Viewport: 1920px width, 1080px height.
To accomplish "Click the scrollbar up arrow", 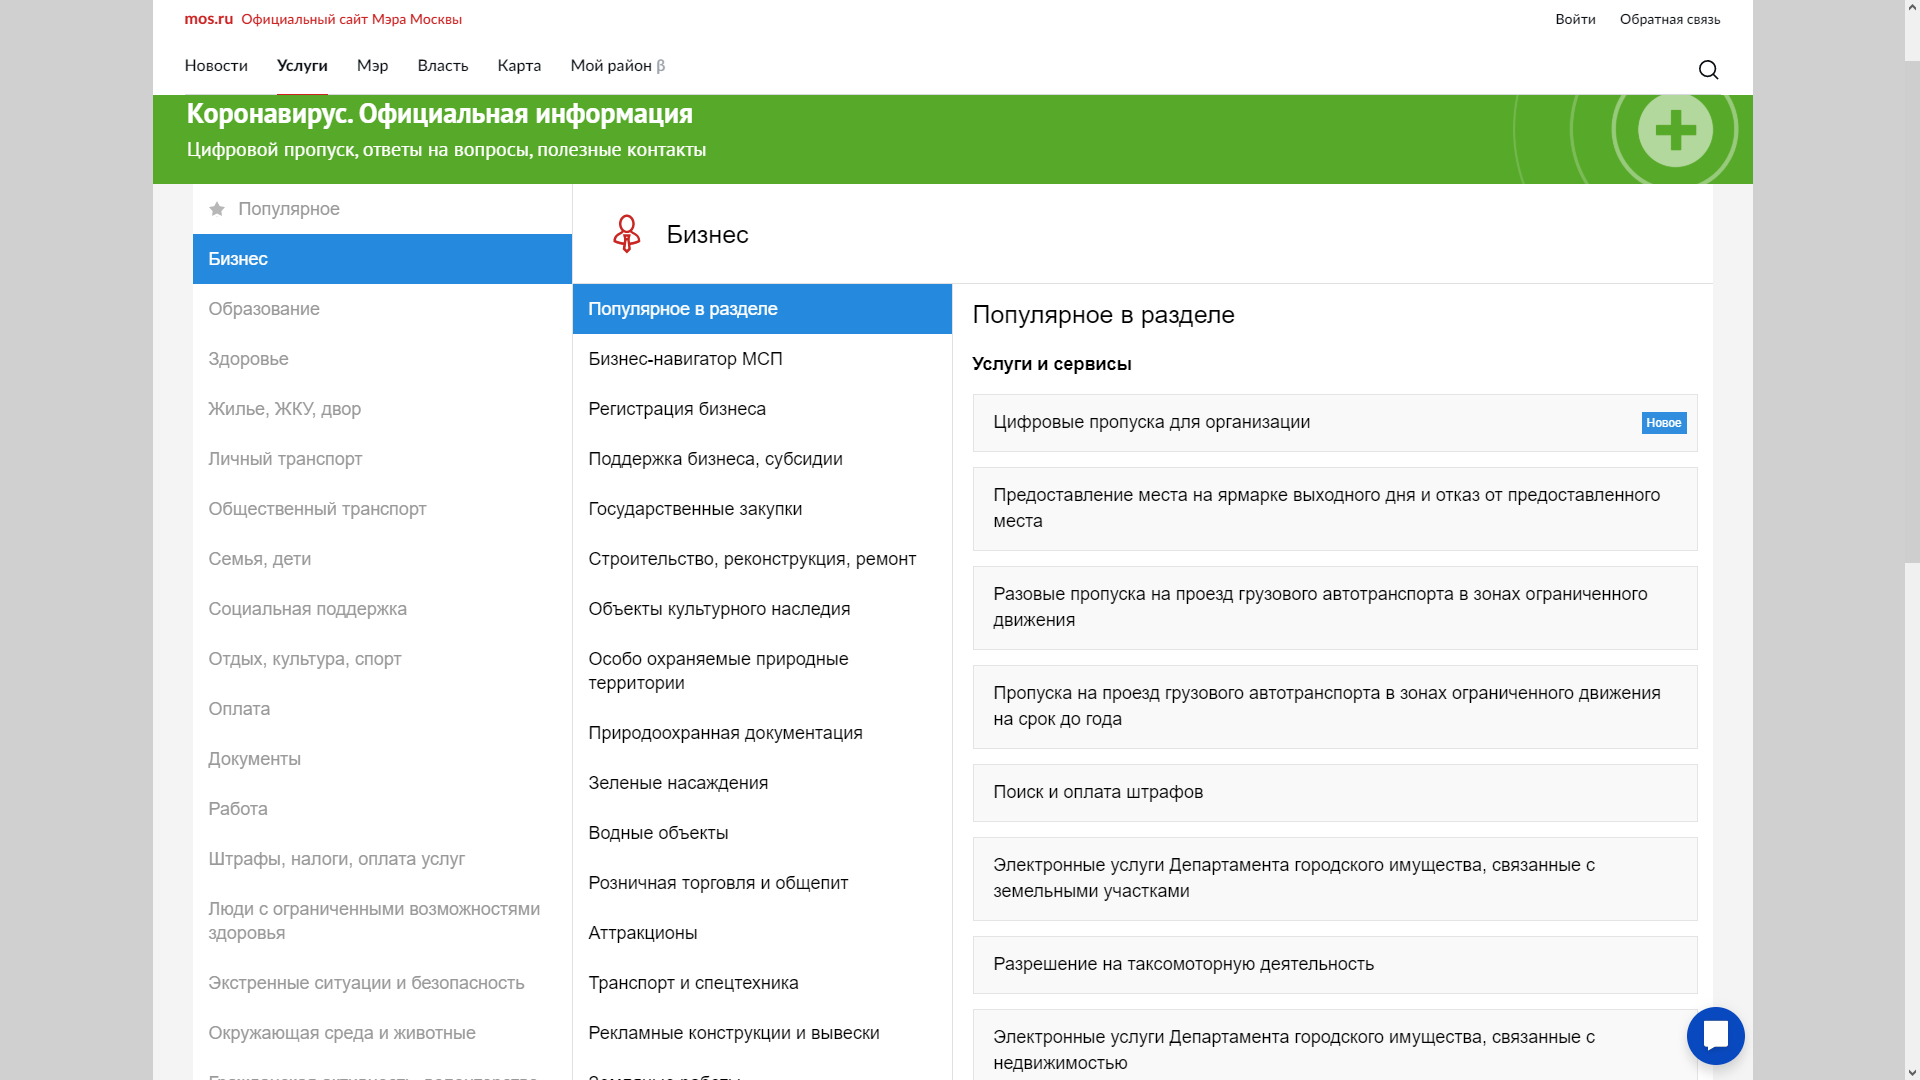I will pyautogui.click(x=1911, y=8).
